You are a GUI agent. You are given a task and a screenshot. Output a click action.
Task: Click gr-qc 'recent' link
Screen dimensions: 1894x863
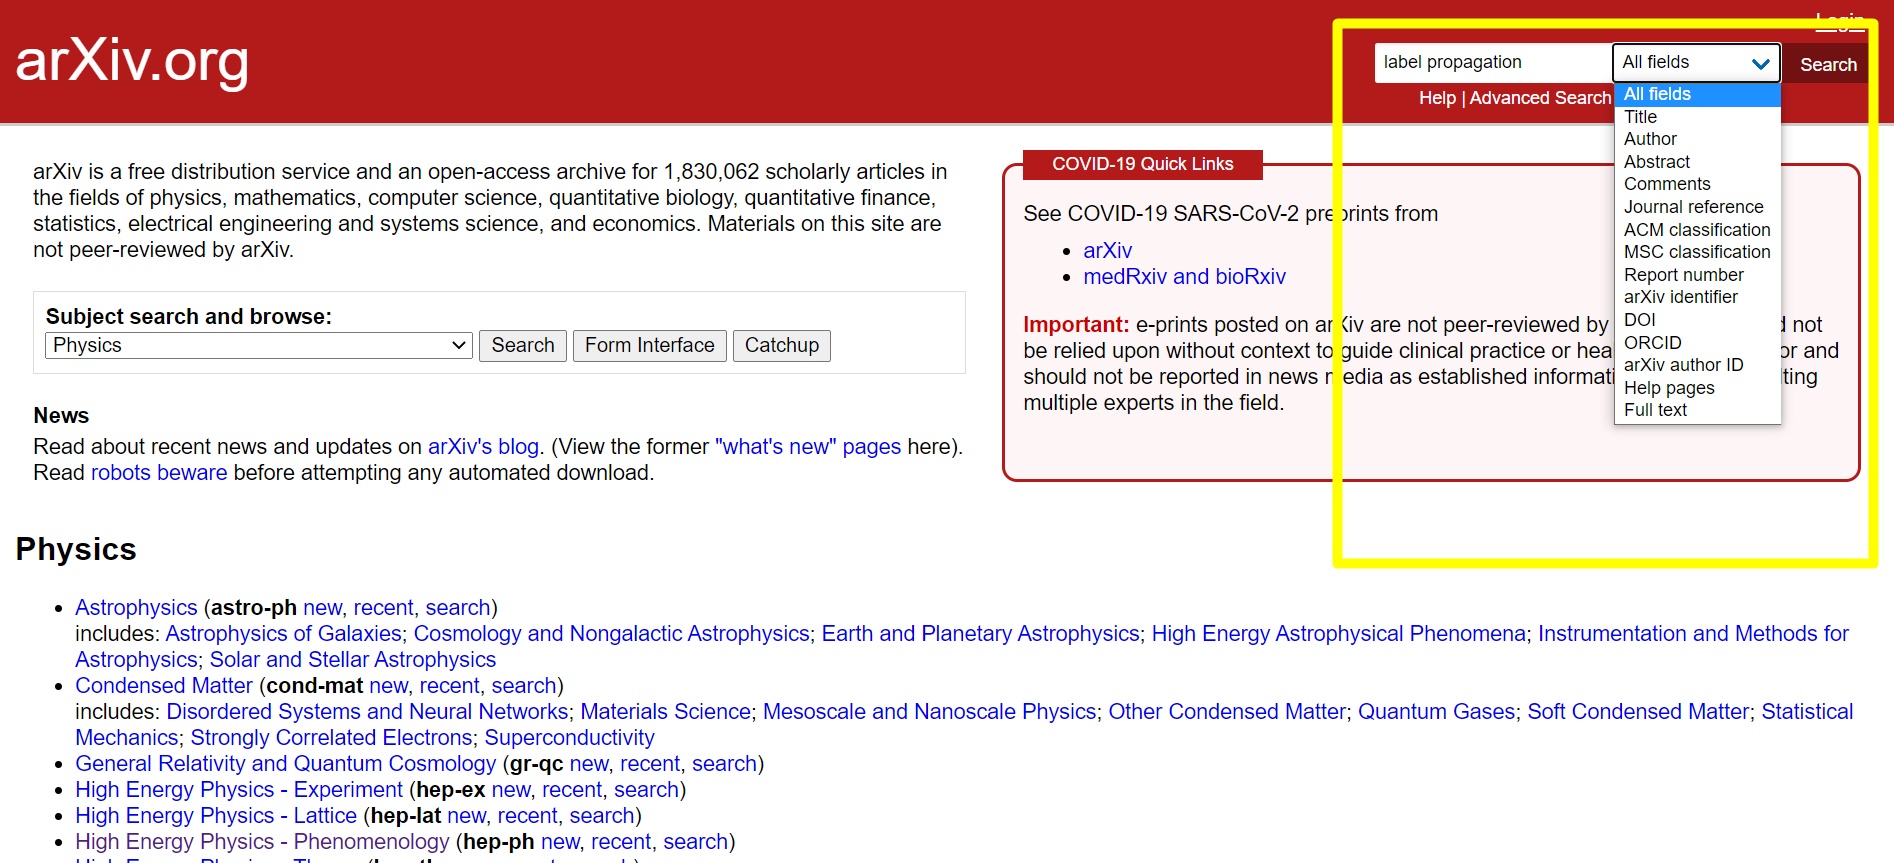[x=650, y=764]
